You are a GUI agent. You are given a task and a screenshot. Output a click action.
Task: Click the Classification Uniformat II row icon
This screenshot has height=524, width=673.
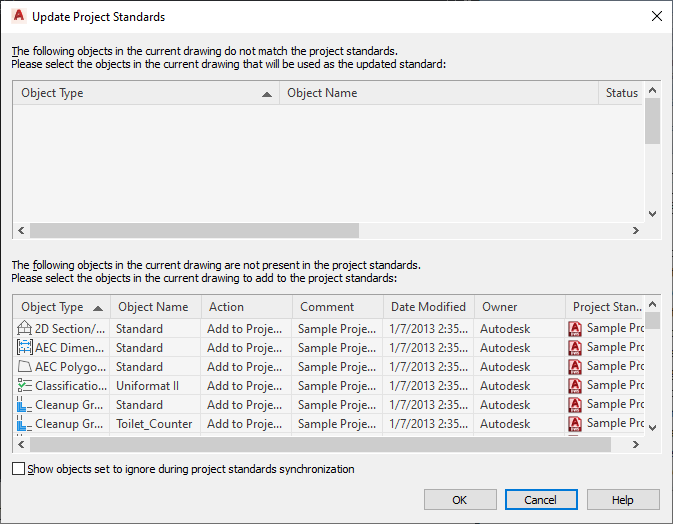click(x=25, y=386)
